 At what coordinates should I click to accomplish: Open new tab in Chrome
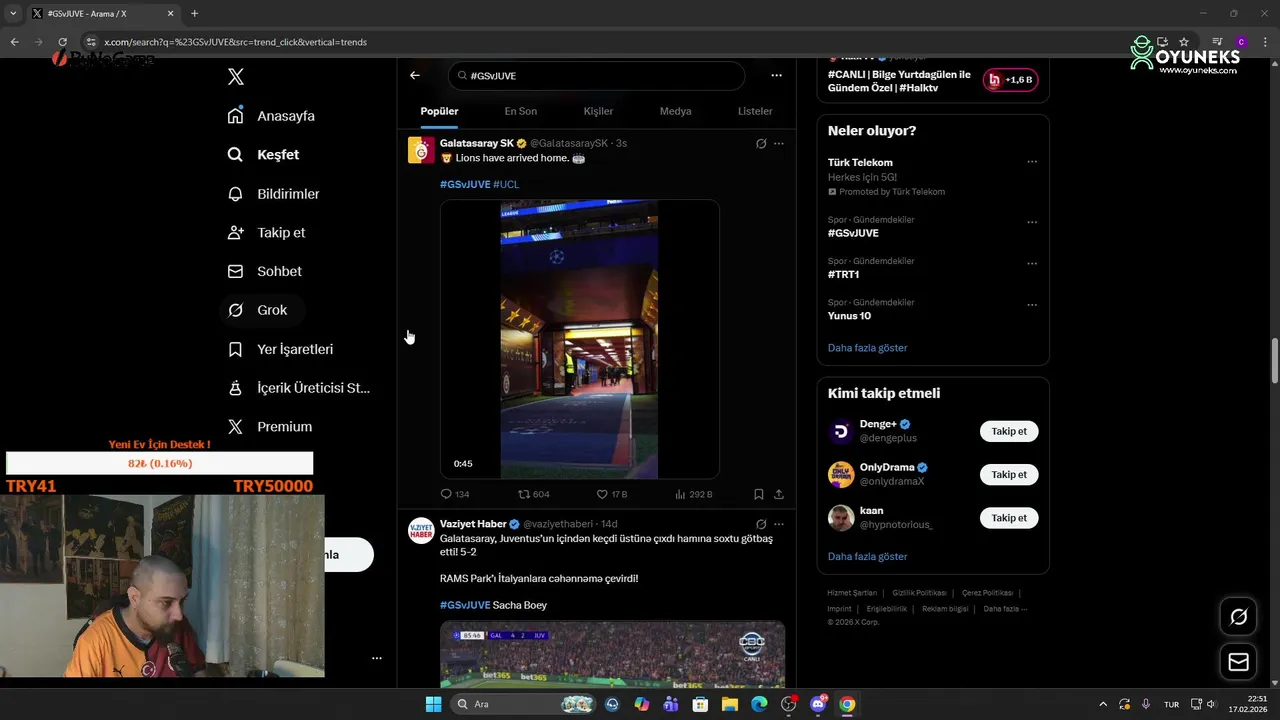click(194, 13)
